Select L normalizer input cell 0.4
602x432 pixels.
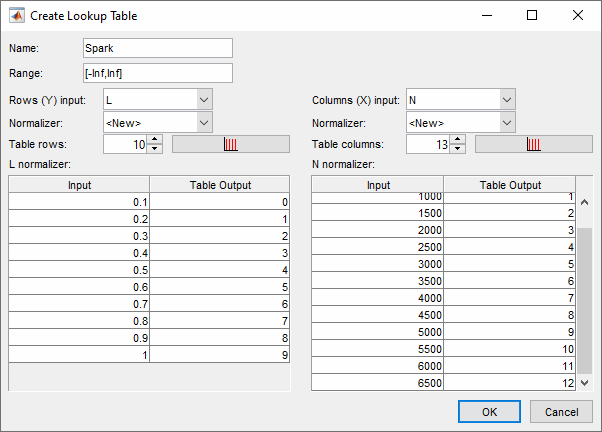(79, 253)
